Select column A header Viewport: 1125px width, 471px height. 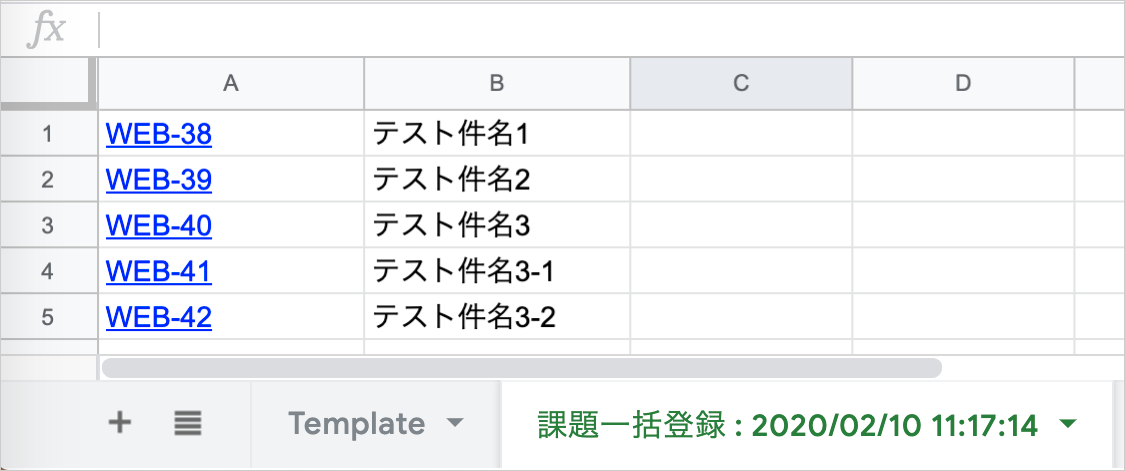231,84
